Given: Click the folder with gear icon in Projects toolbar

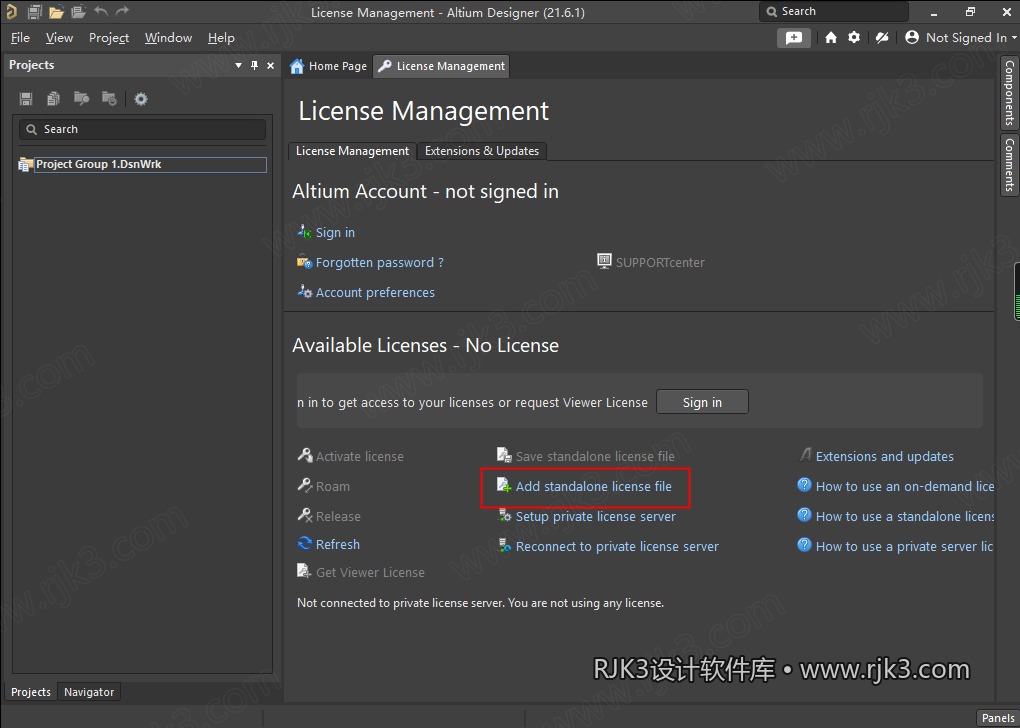Looking at the screenshot, I should coord(109,98).
